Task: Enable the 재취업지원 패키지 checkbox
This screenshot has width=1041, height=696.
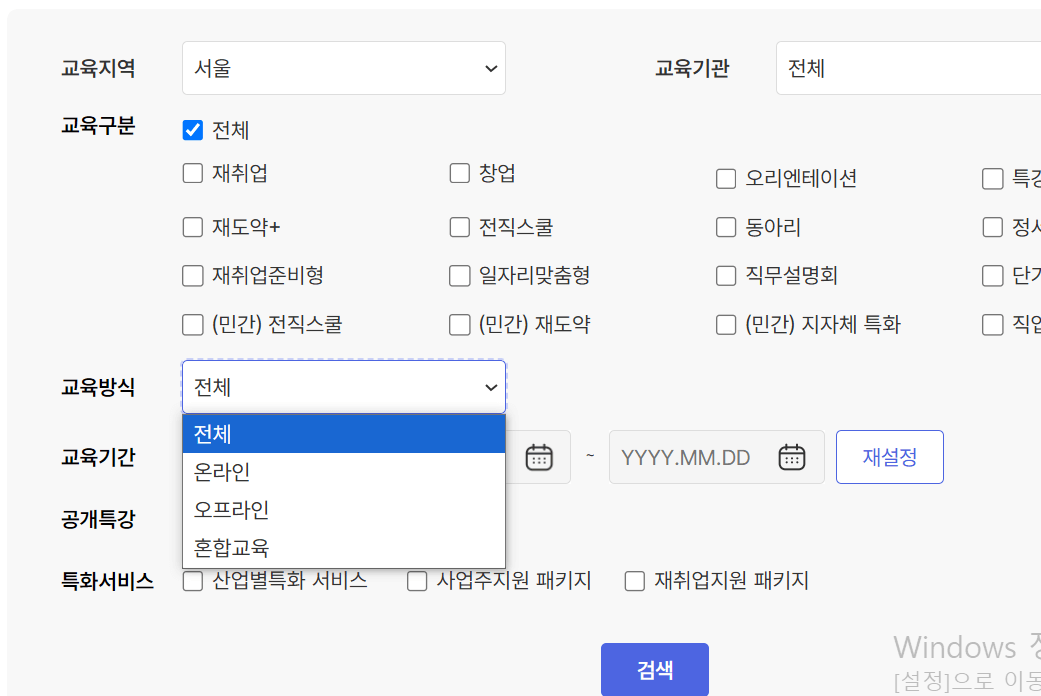Action: [x=634, y=580]
